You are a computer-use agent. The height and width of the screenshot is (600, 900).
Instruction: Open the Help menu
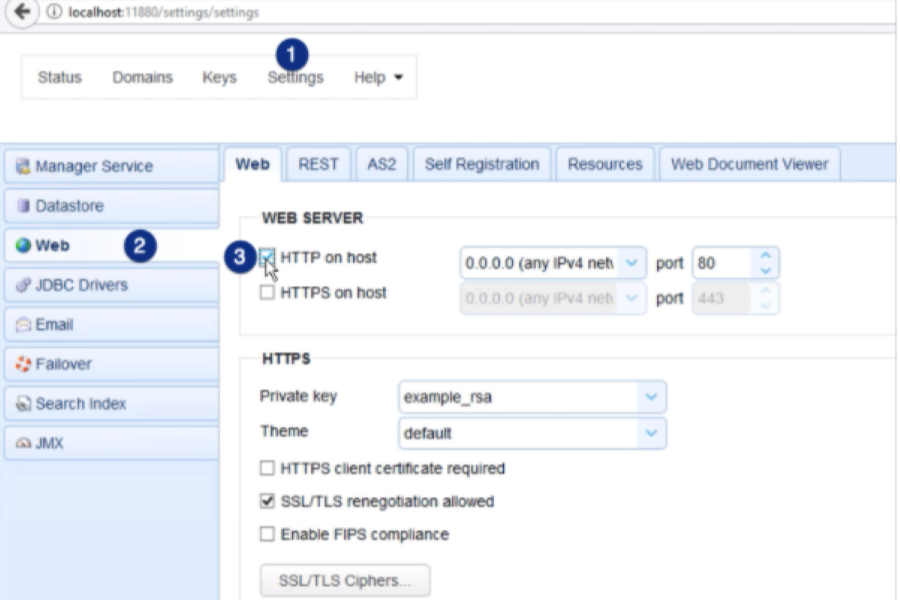pyautogui.click(x=378, y=78)
